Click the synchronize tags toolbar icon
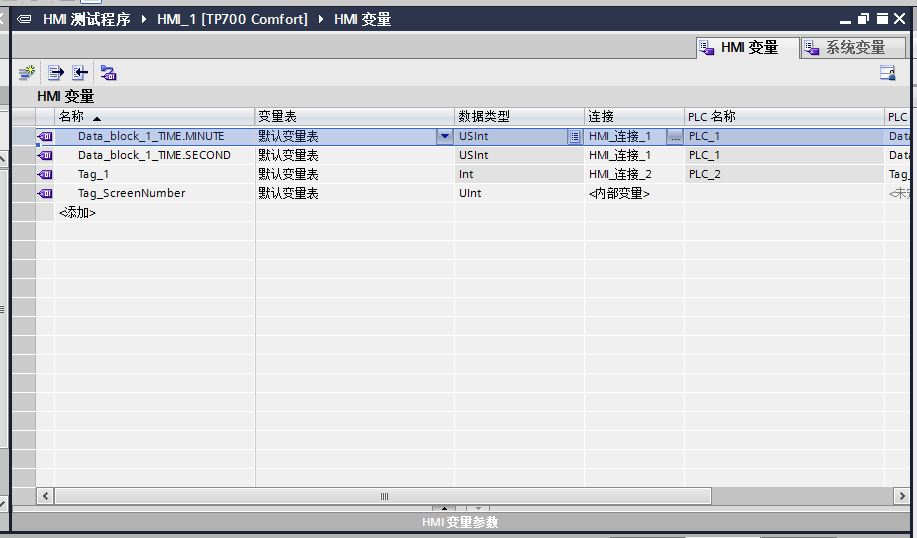 pyautogui.click(x=108, y=73)
